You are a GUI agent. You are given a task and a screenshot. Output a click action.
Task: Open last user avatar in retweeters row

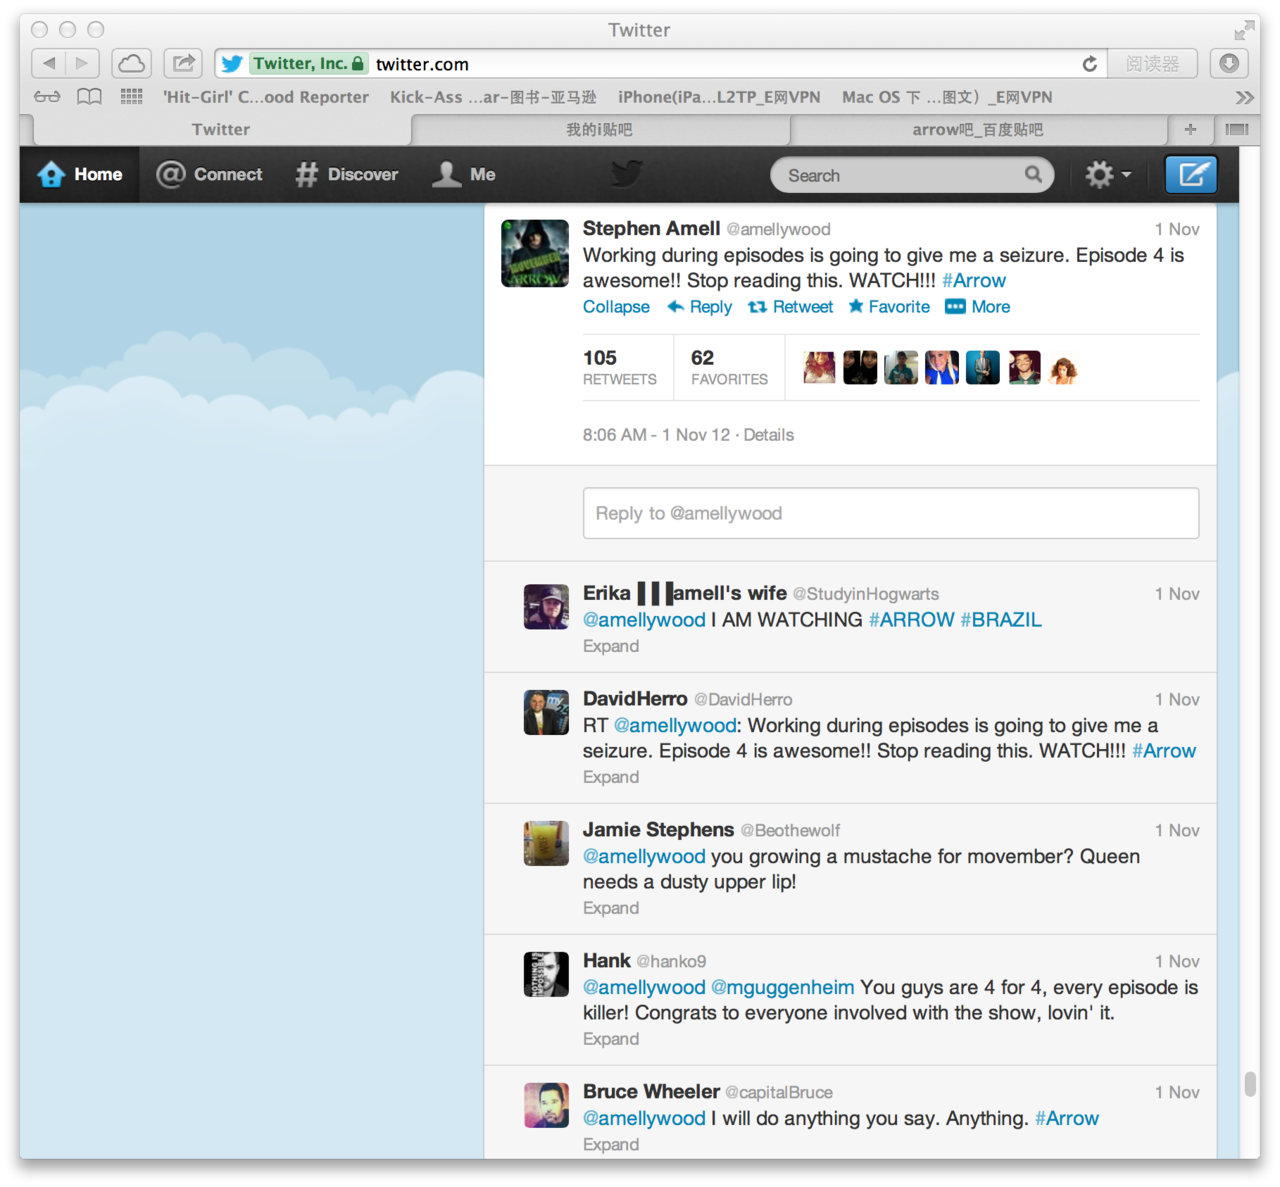pos(1064,368)
